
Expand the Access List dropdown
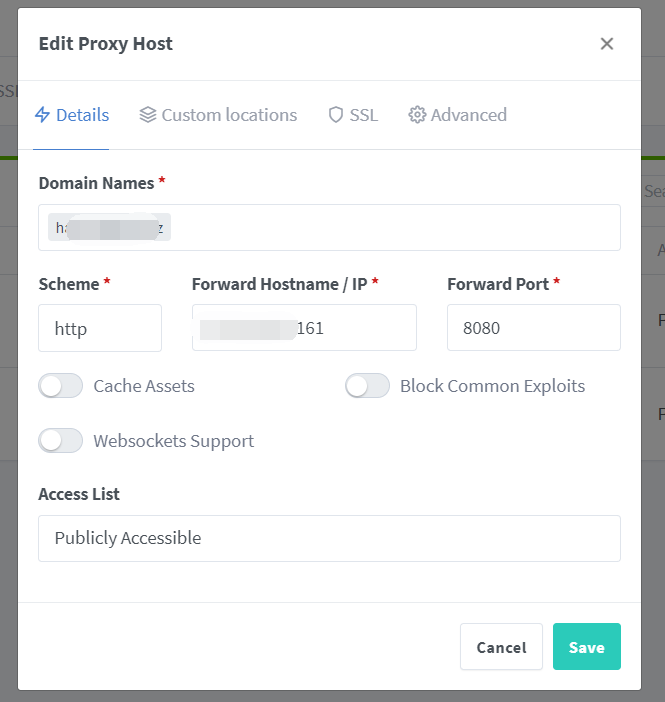coord(329,538)
